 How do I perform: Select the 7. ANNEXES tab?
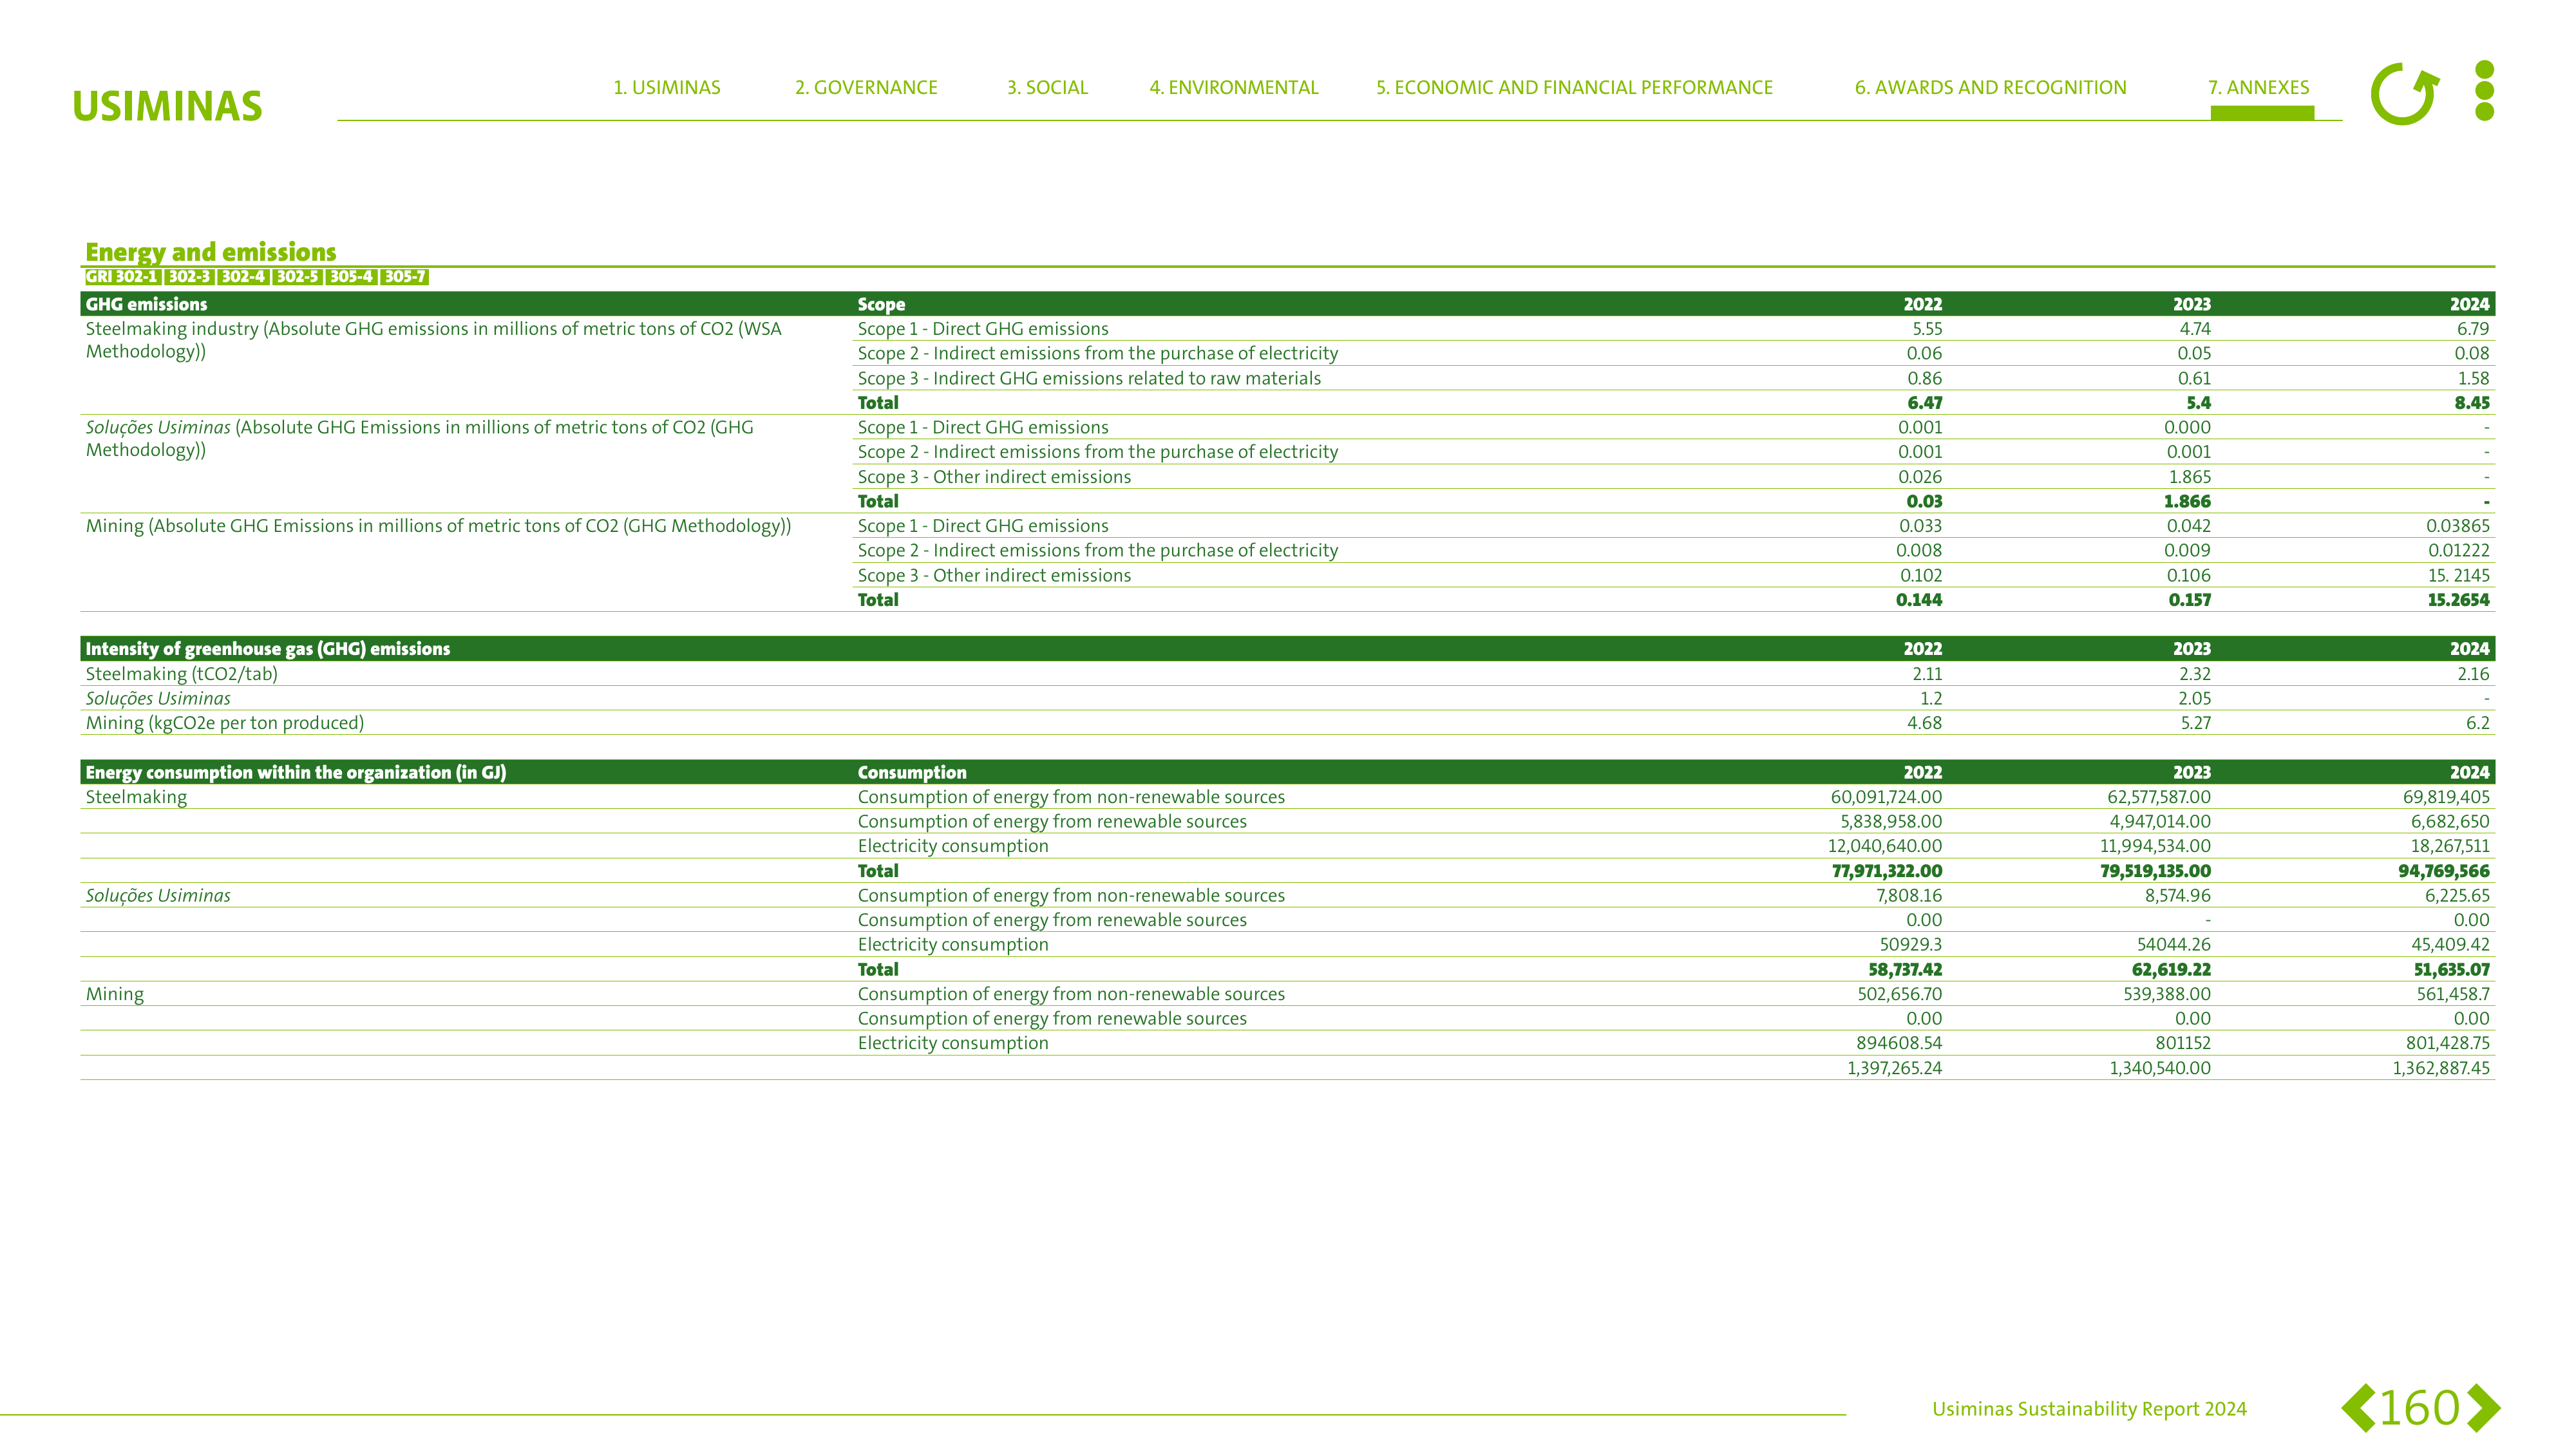click(x=2259, y=88)
